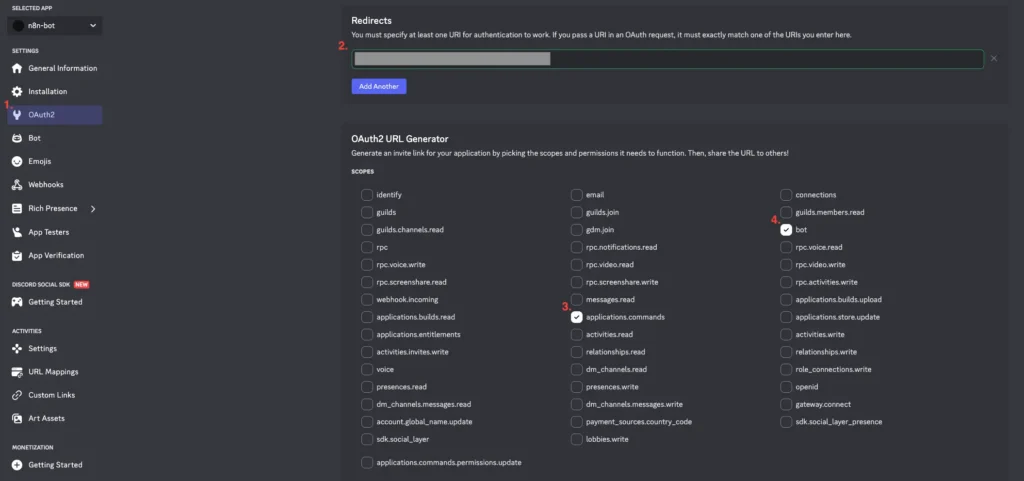Screen dimensions: 1024x481
Task: Click the Emojis smiley icon
Action: pyautogui.click(x=17, y=162)
